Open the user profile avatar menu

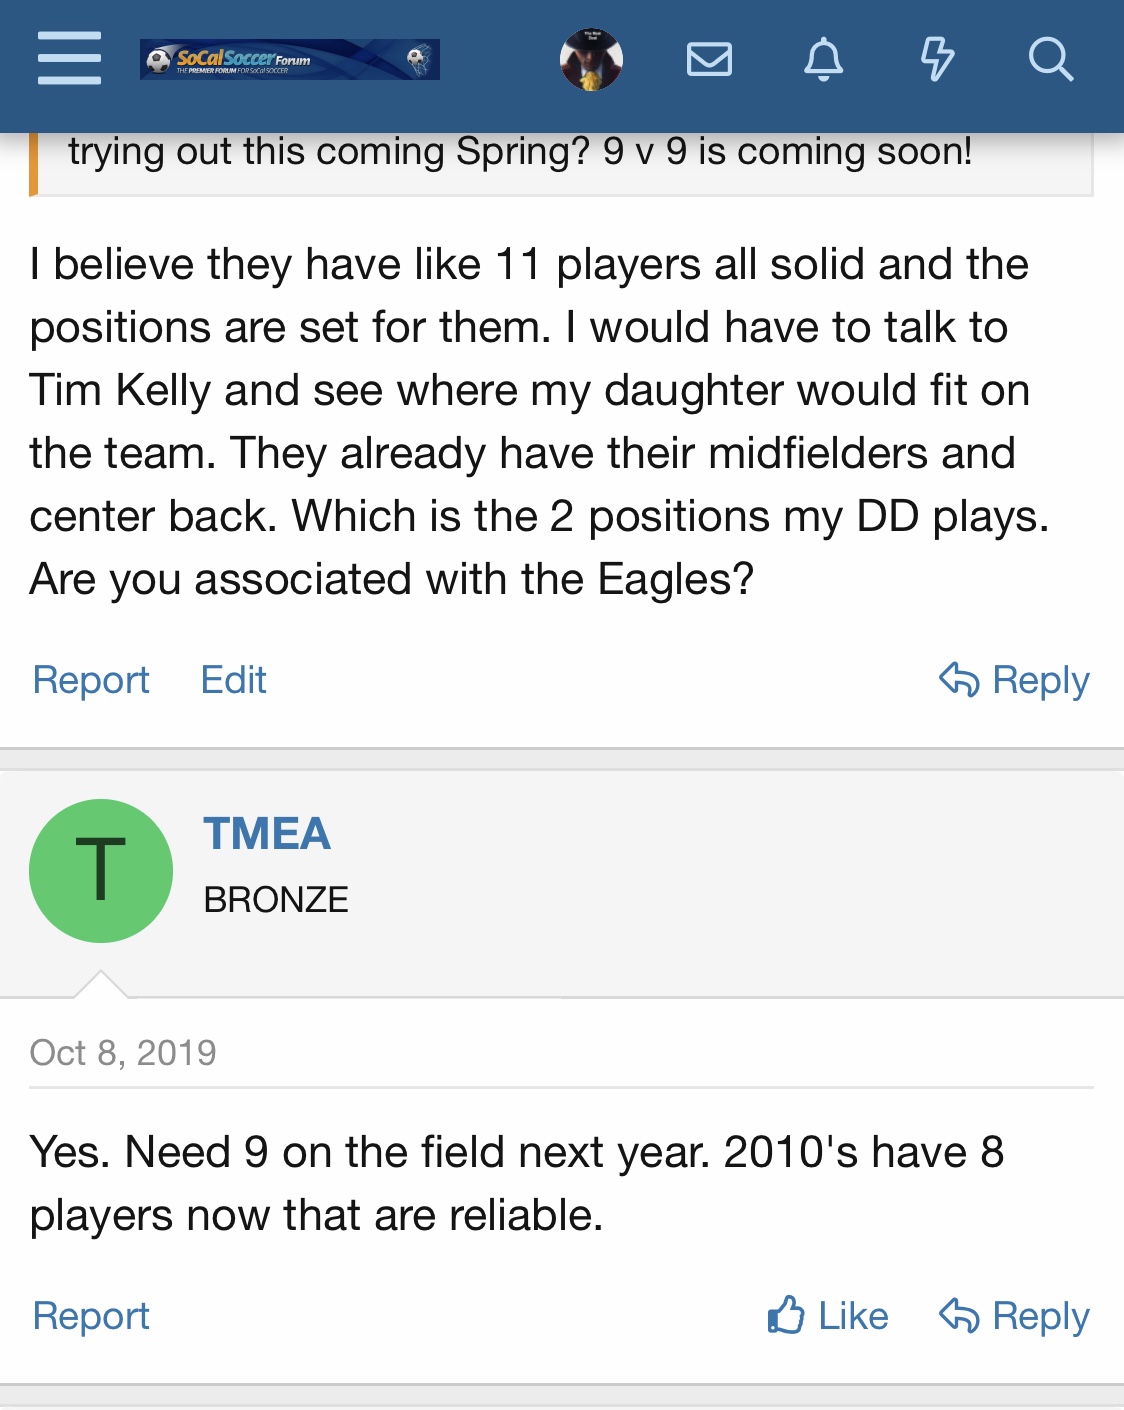click(x=591, y=60)
